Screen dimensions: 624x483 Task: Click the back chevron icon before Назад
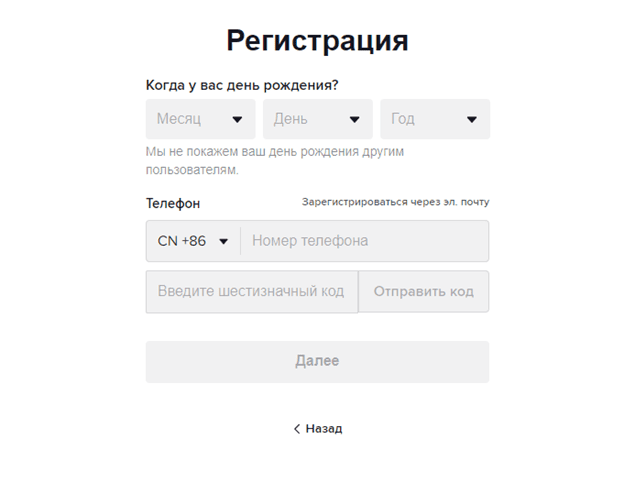coord(297,428)
